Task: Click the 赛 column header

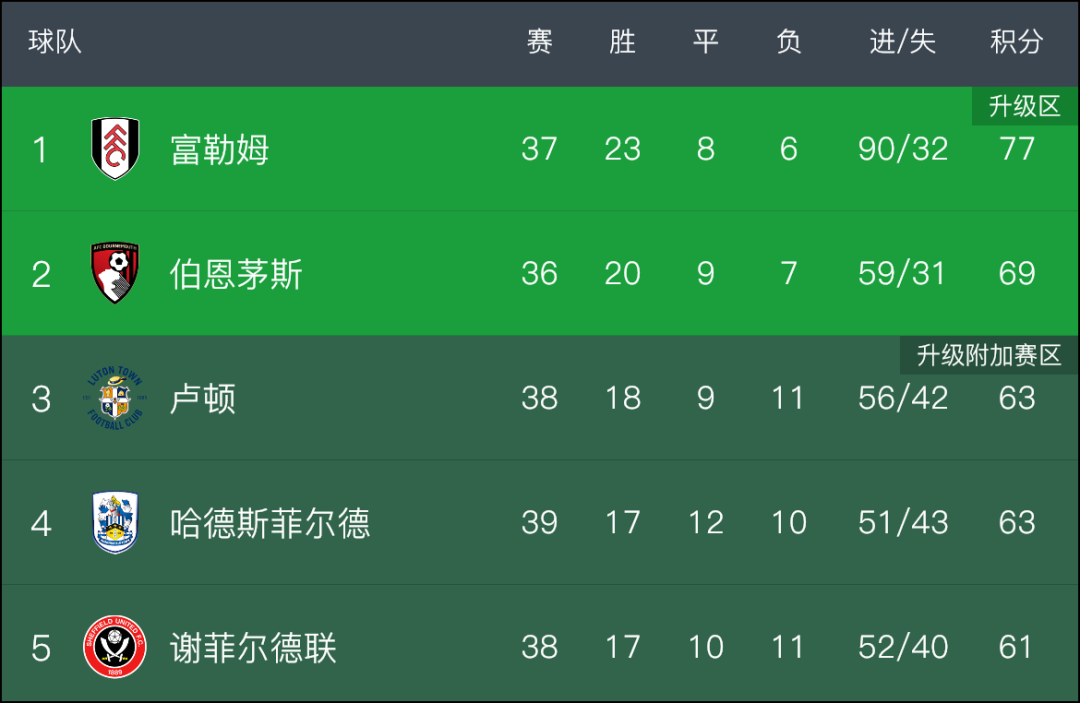Action: 539,42
